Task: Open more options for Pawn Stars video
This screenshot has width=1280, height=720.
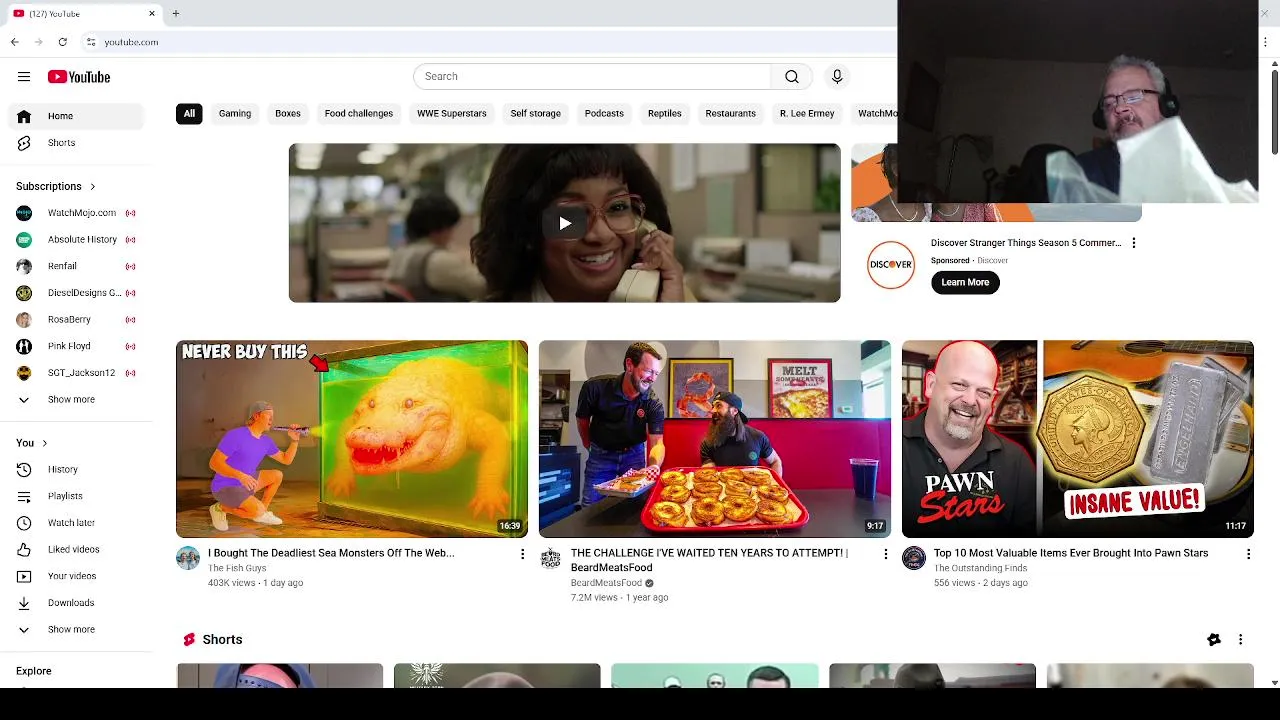Action: pyautogui.click(x=1248, y=554)
